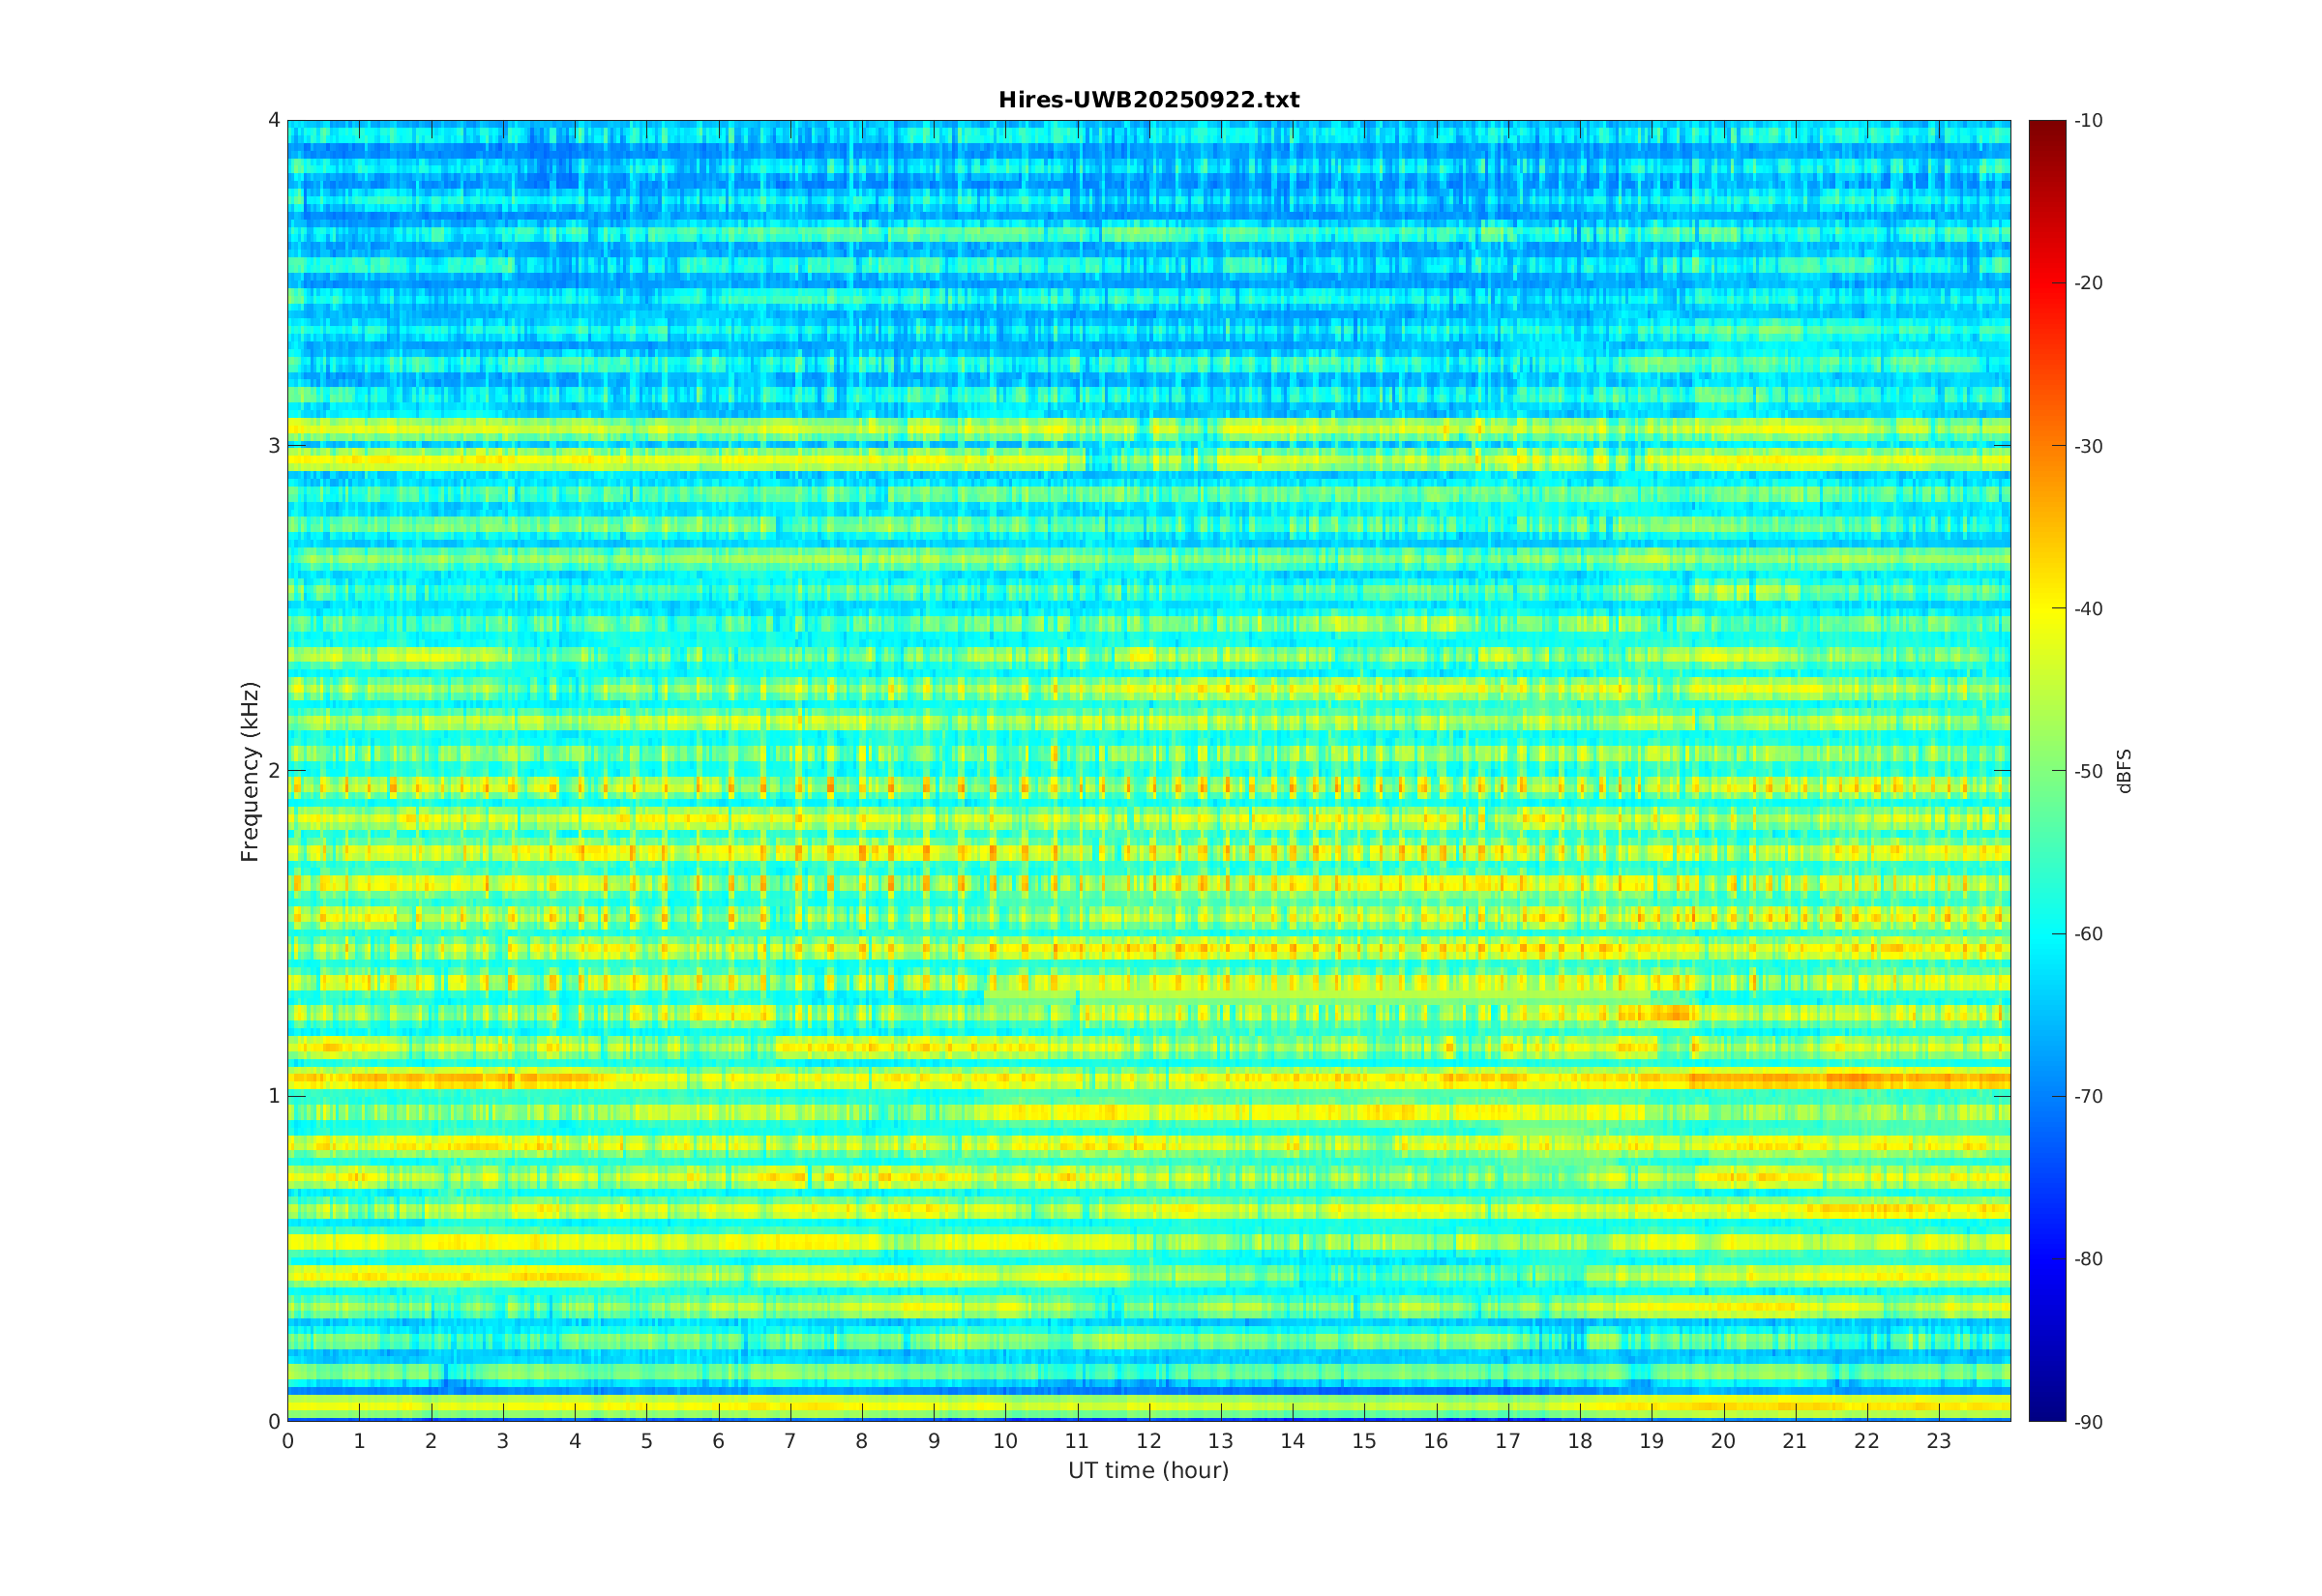
Task: Click the 'UT time (hour)' axis label
Action: pyautogui.click(x=1148, y=1470)
